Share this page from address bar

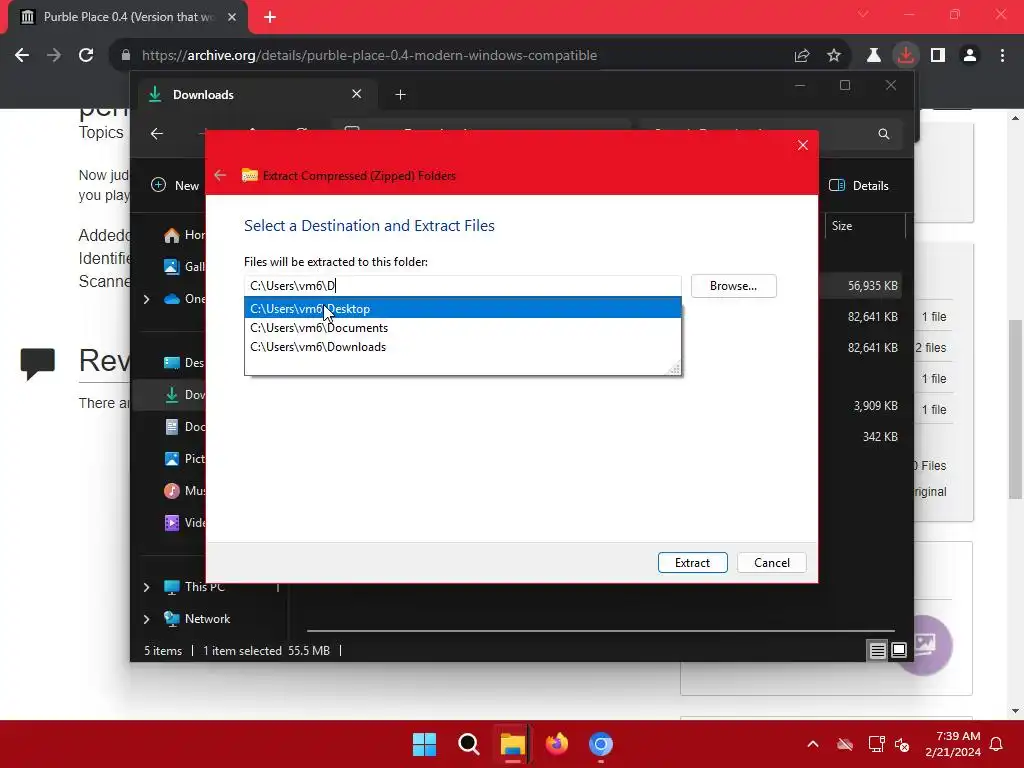[x=802, y=56]
